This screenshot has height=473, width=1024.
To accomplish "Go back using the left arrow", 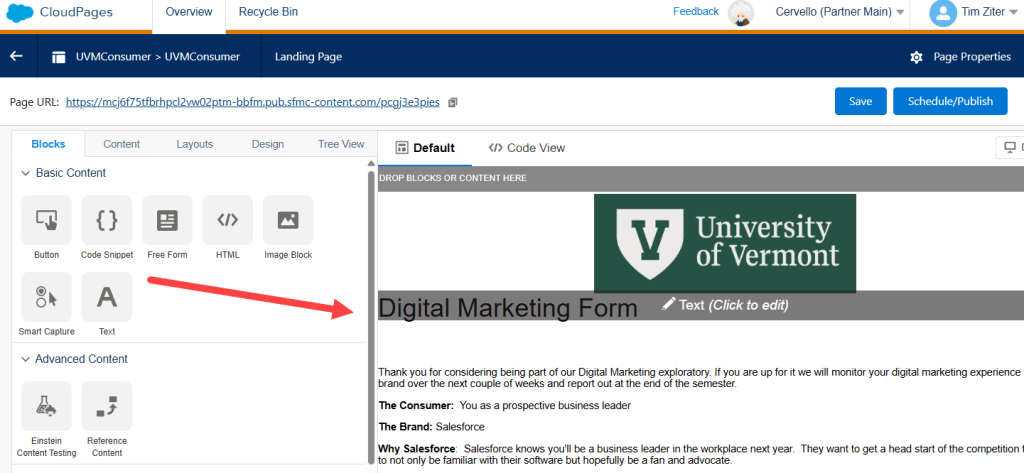I will click(x=16, y=56).
